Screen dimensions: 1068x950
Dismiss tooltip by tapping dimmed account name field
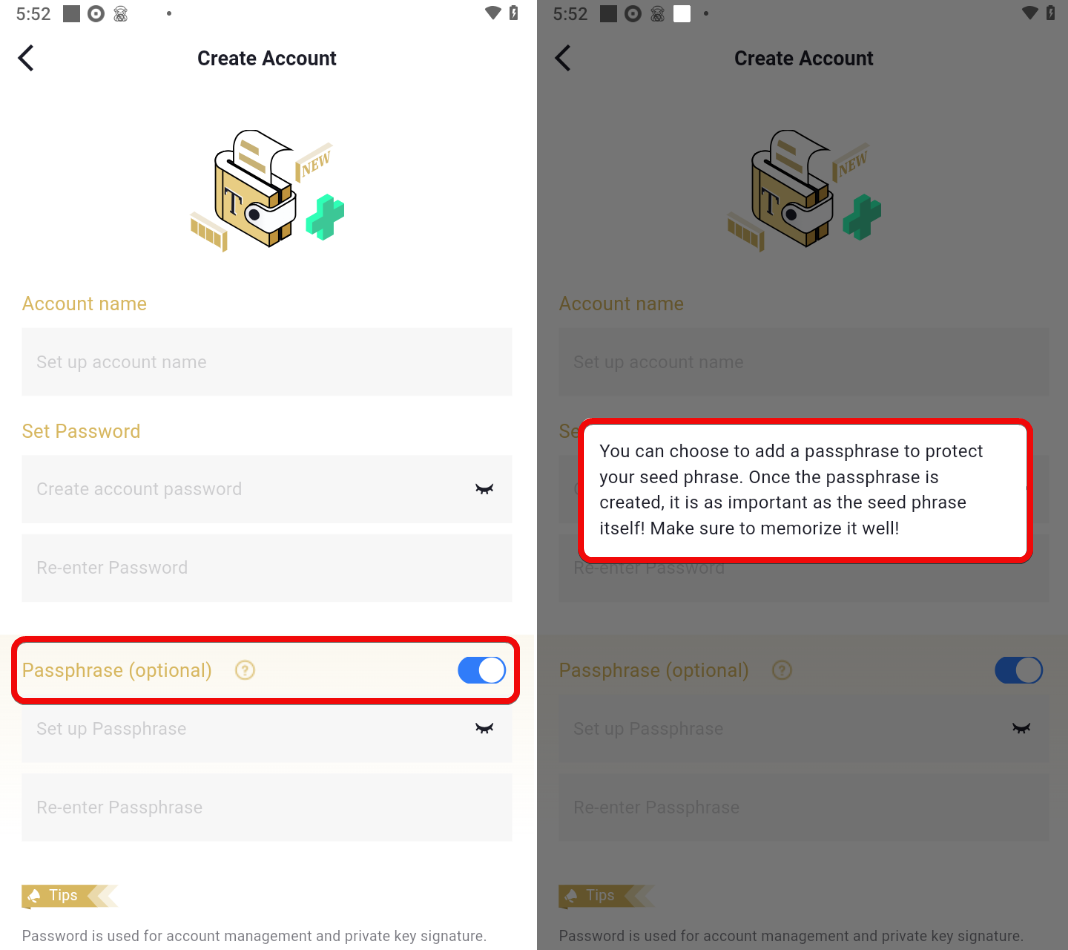tap(804, 362)
